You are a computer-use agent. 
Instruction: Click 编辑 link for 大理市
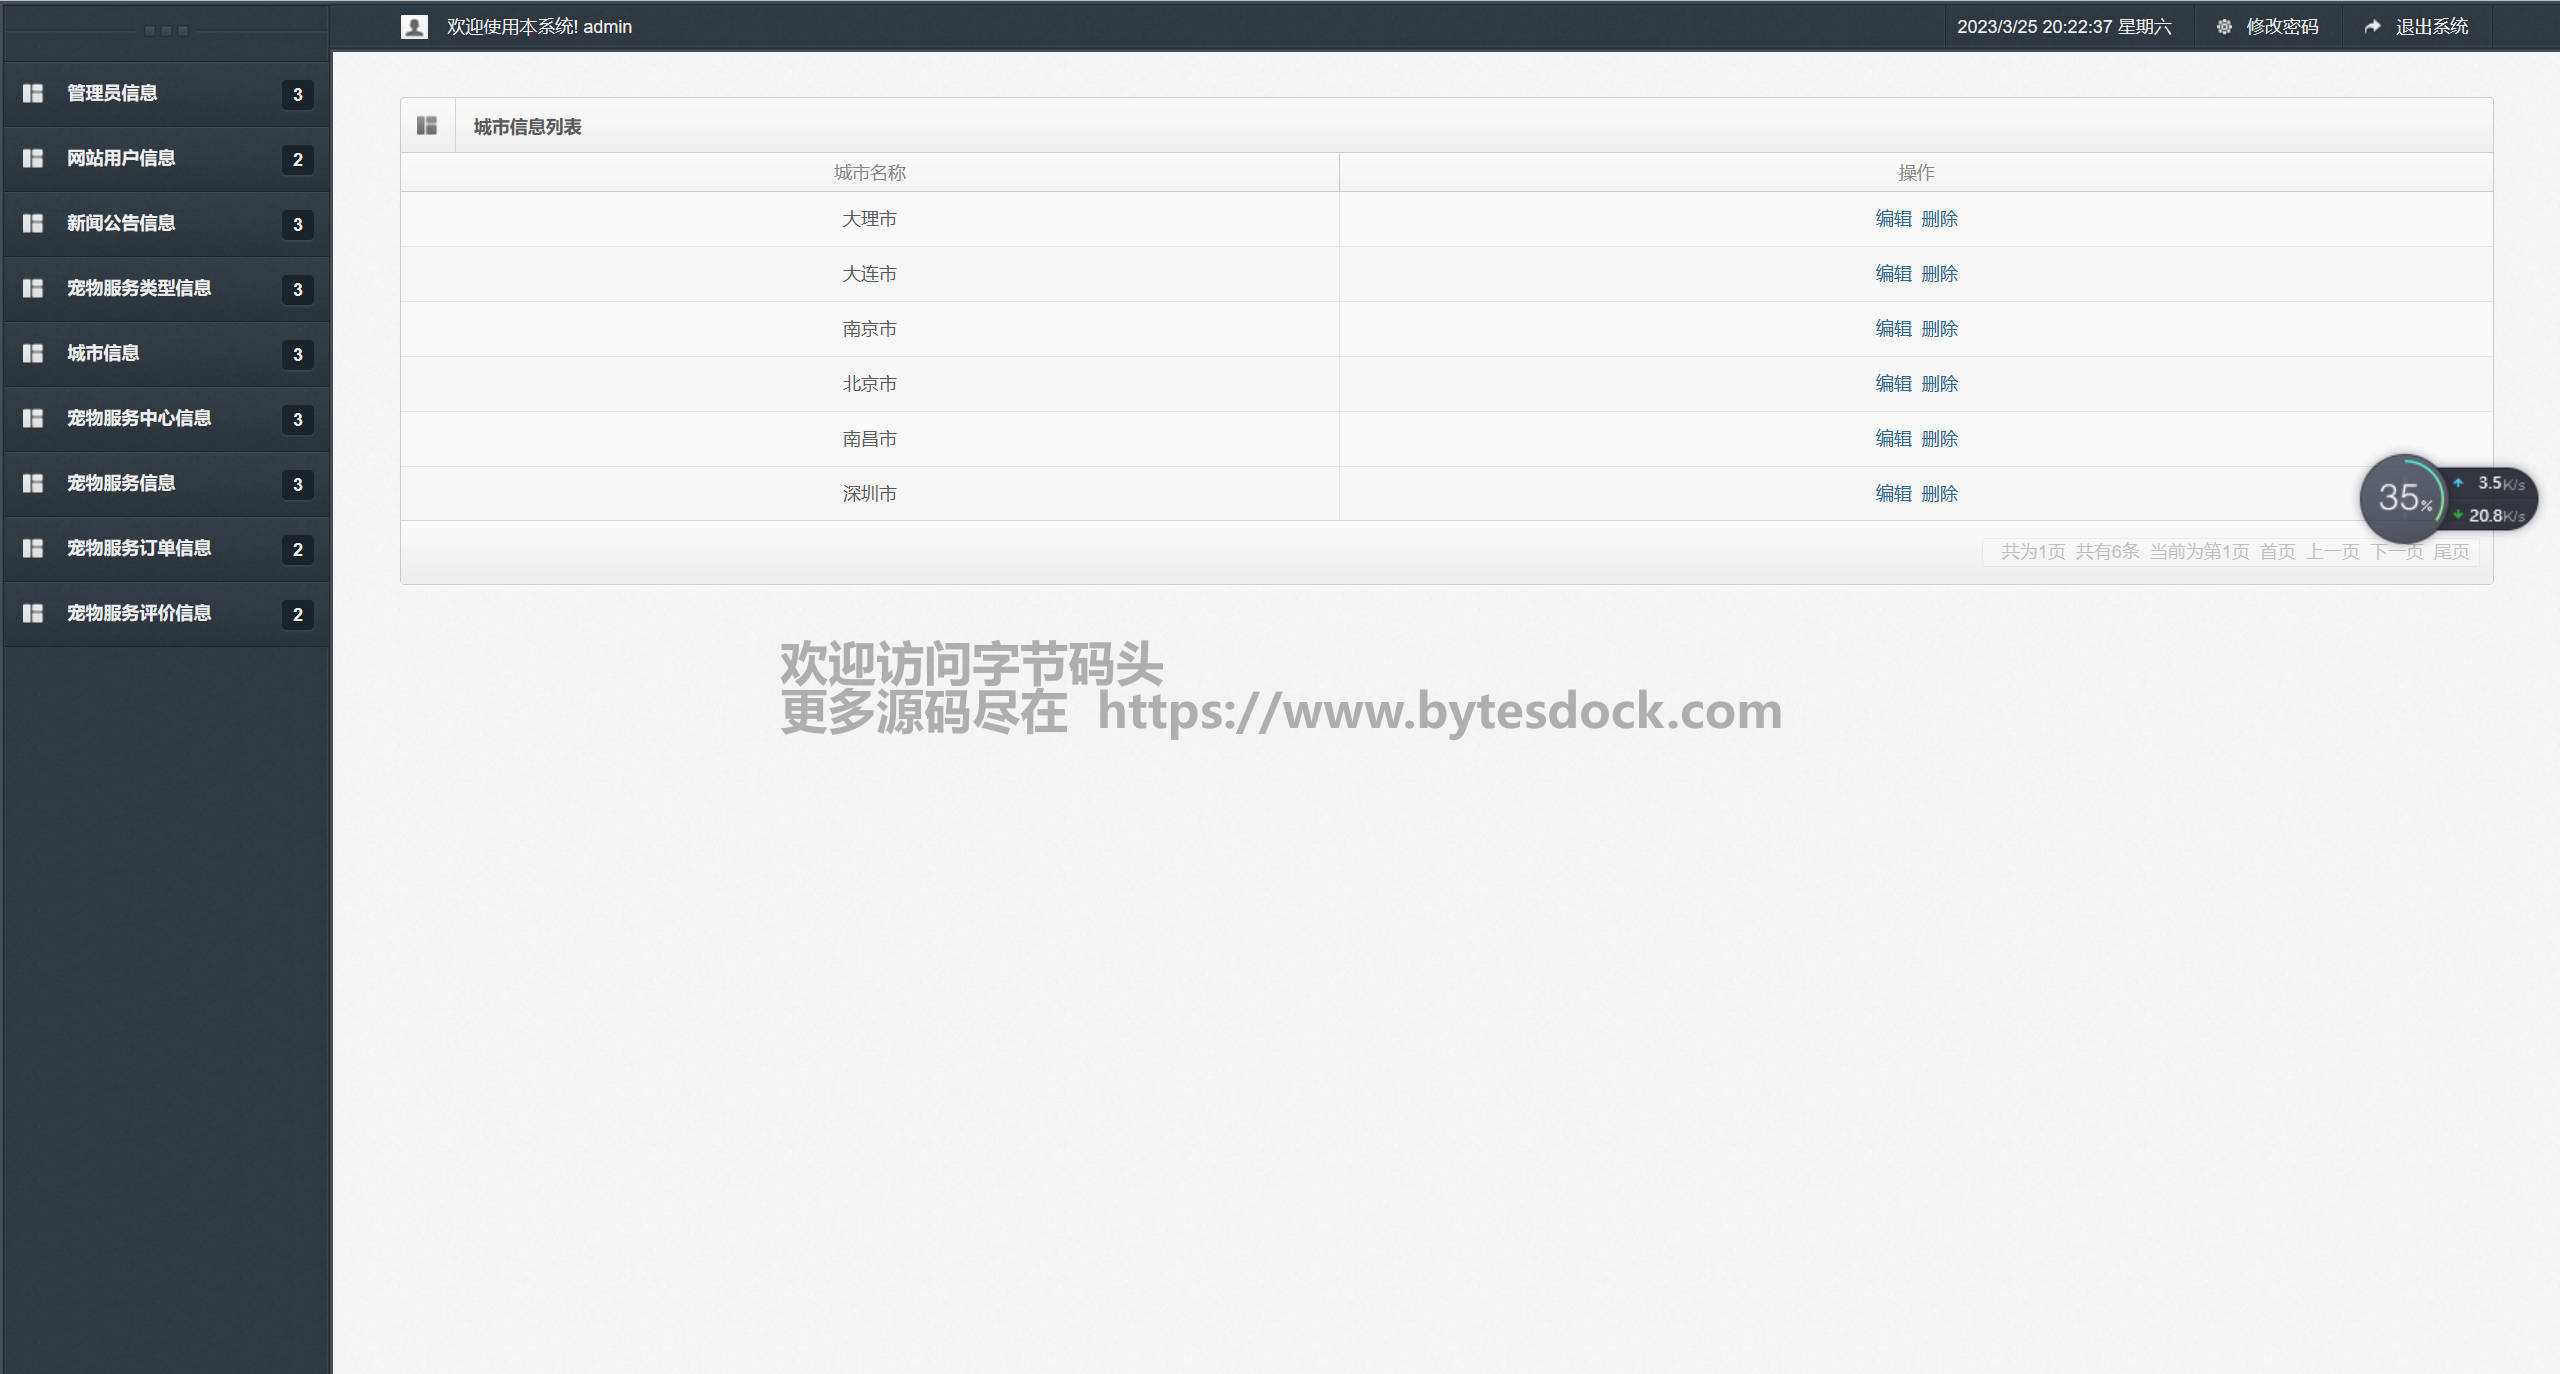1892,219
